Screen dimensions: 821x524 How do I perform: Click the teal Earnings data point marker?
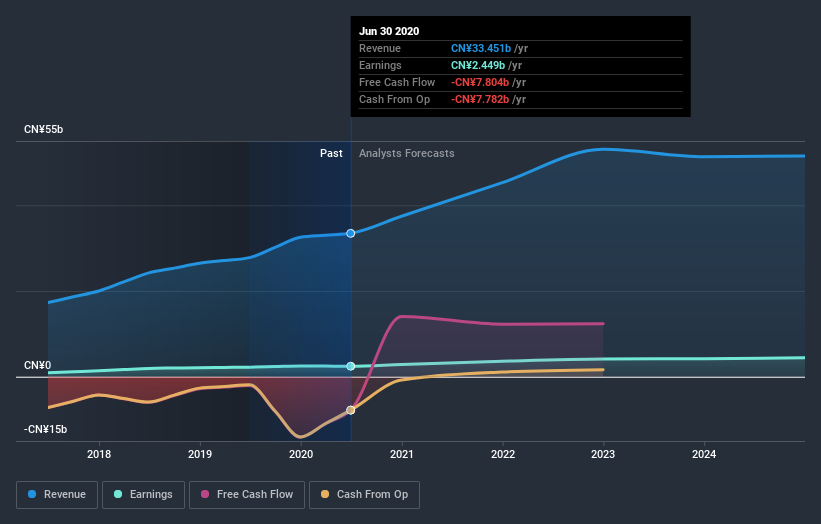tap(351, 366)
